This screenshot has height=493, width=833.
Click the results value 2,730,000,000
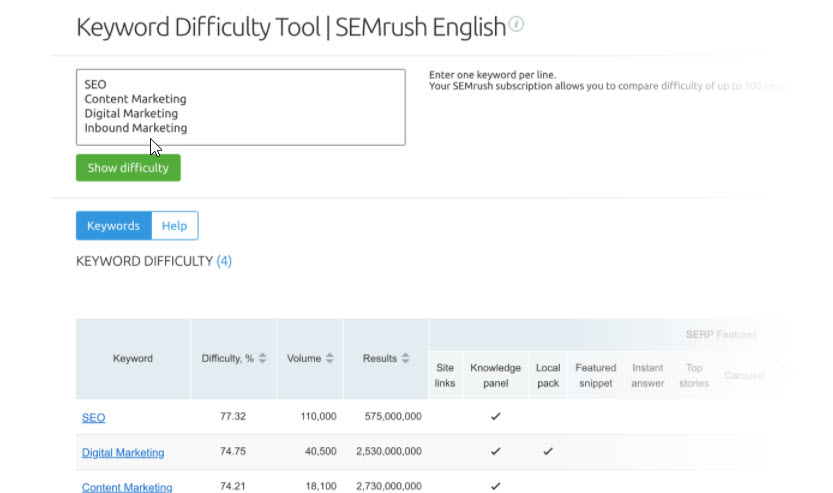pos(389,486)
